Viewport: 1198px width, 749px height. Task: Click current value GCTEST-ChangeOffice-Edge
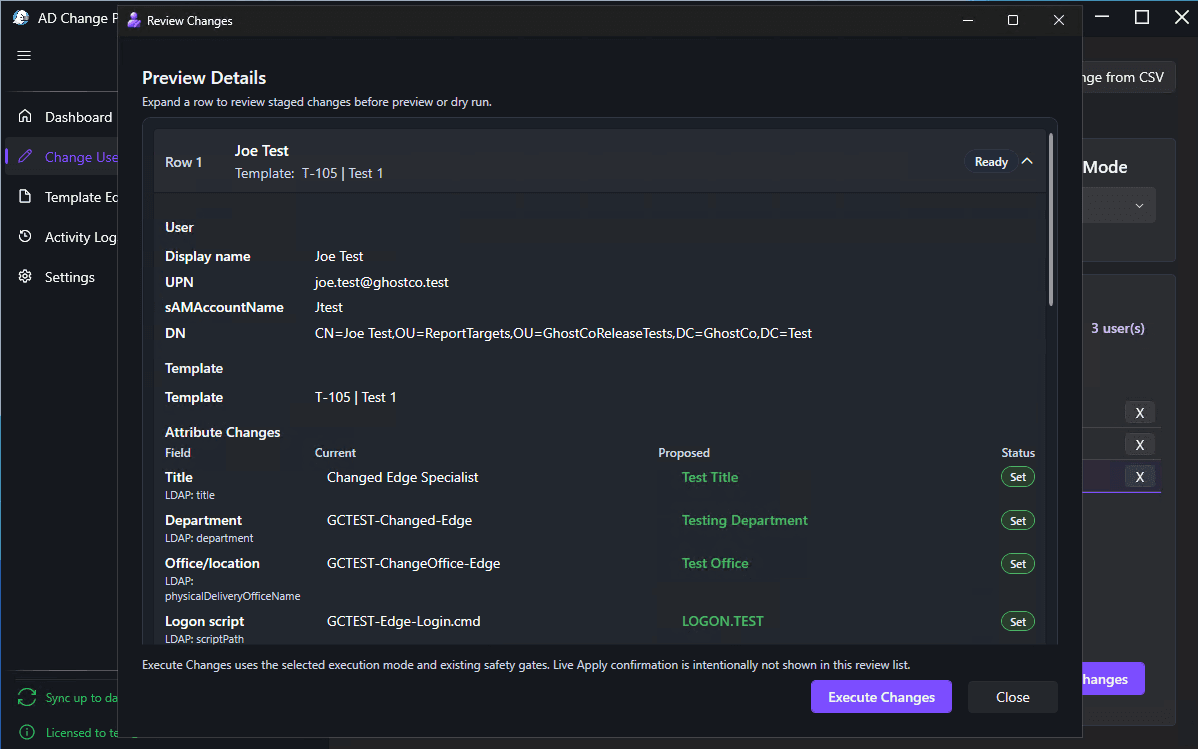(x=413, y=563)
